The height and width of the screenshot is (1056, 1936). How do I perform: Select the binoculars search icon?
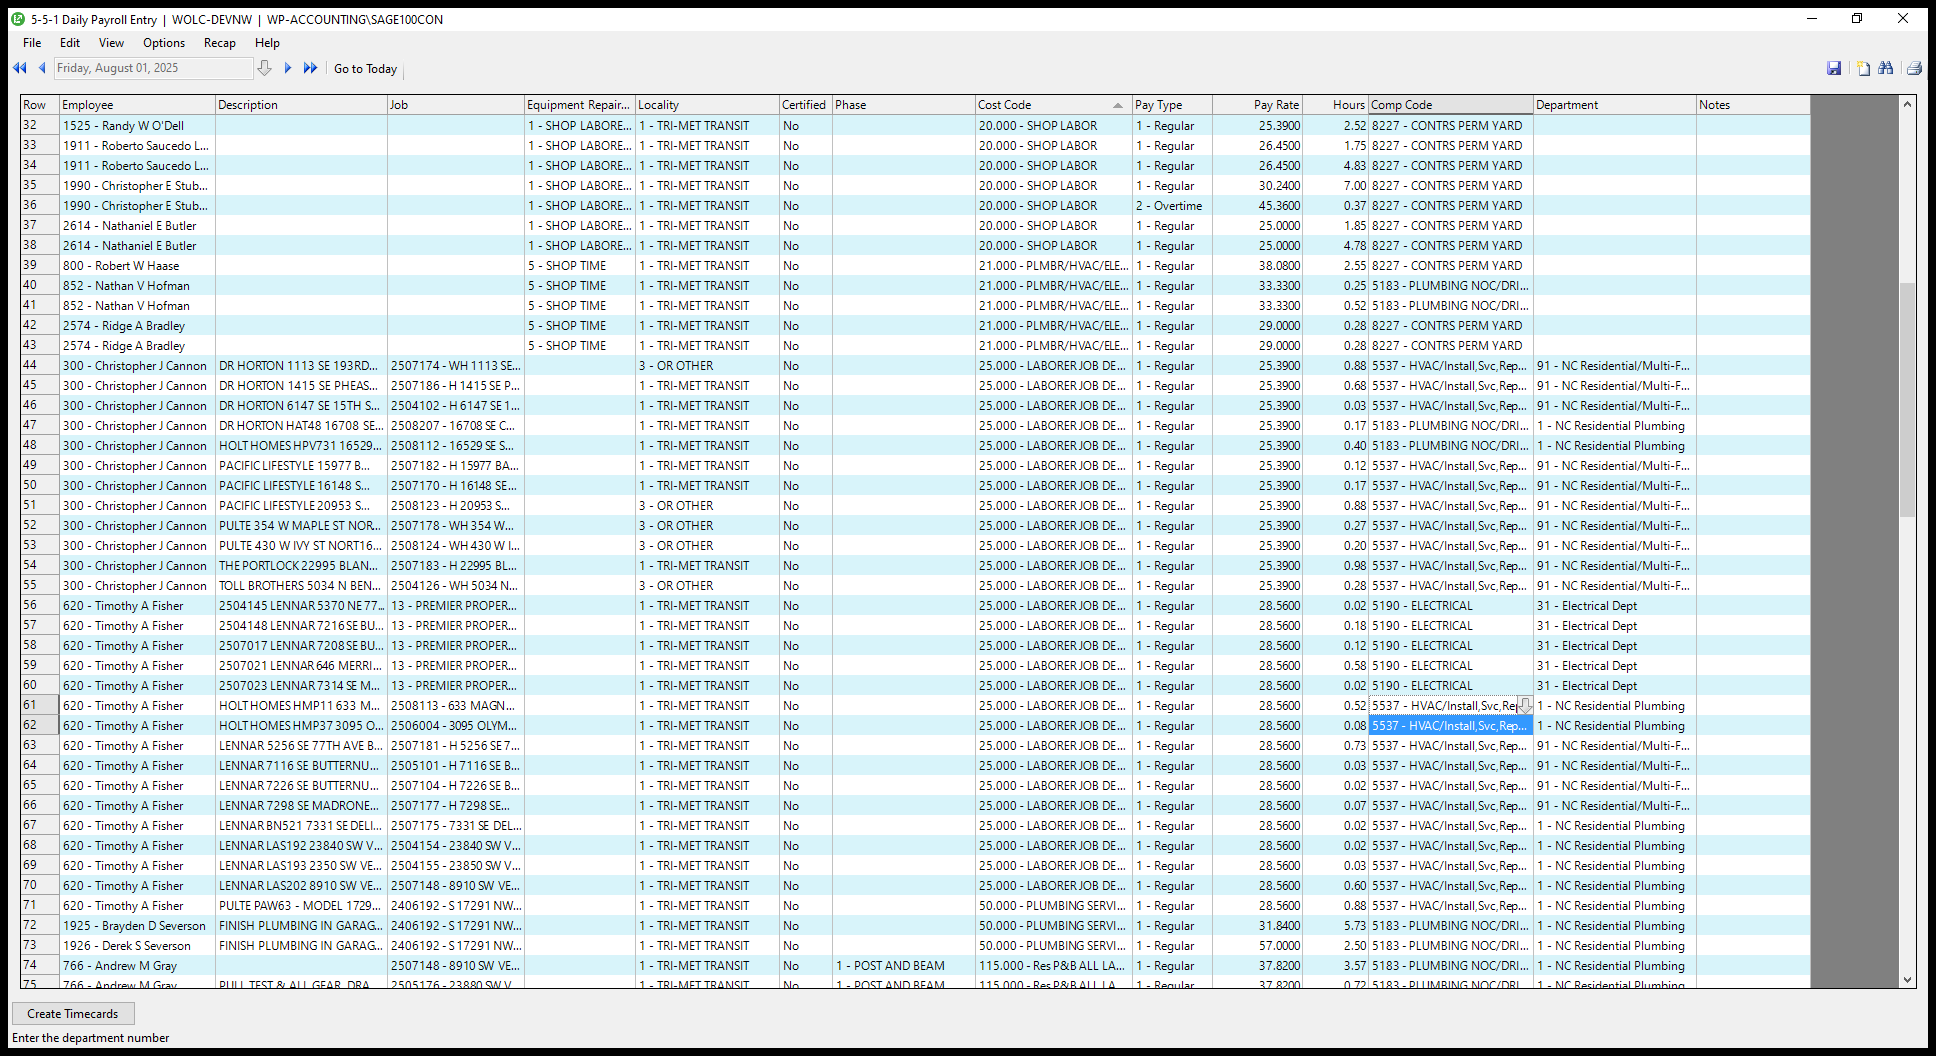[x=1886, y=68]
